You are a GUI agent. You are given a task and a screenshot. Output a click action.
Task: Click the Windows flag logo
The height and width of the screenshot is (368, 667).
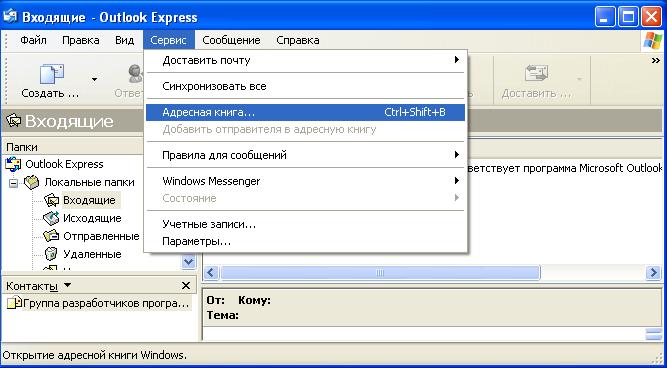point(653,41)
